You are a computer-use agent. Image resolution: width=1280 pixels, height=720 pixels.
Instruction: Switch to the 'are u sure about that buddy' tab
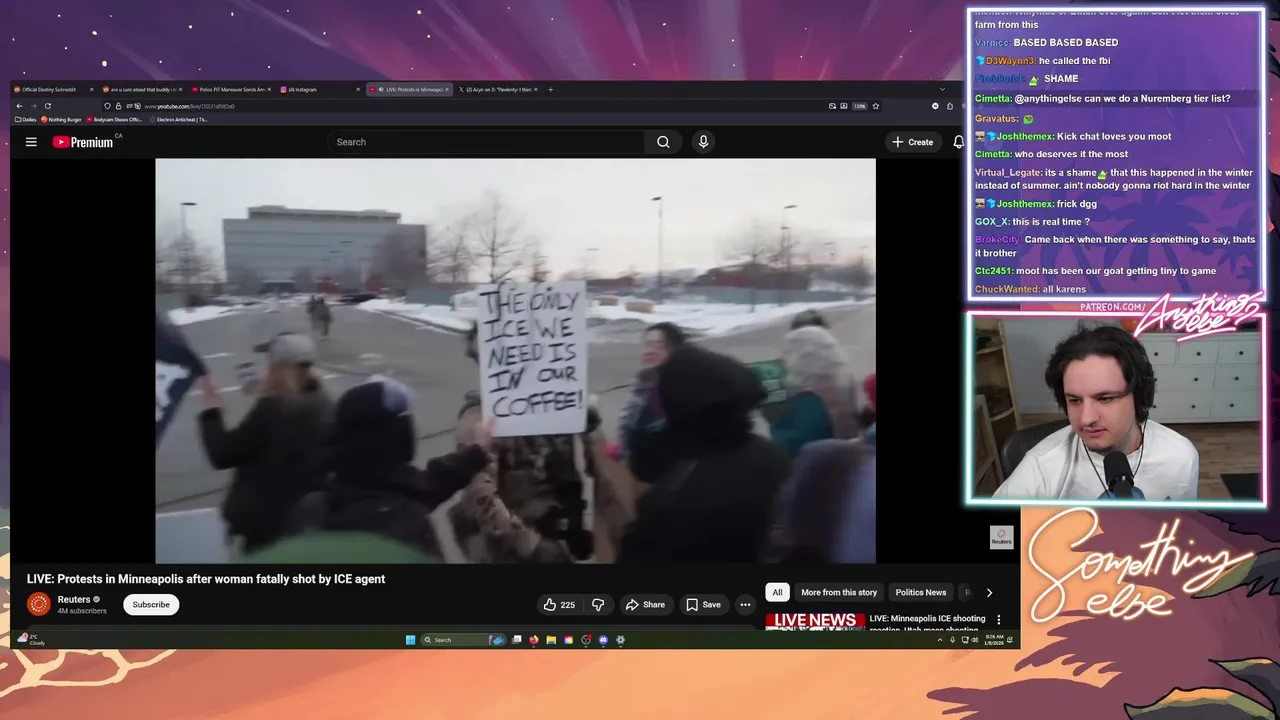click(140, 89)
